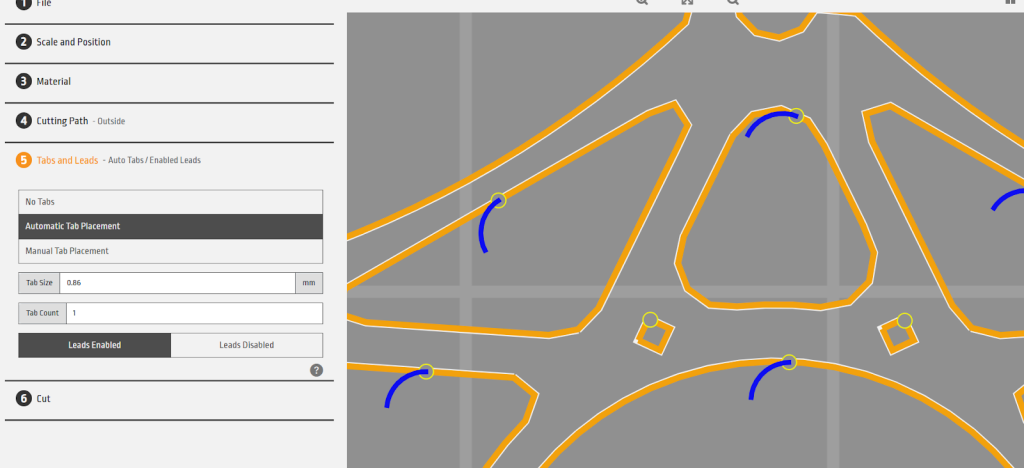Open the File step header

click(169, 5)
